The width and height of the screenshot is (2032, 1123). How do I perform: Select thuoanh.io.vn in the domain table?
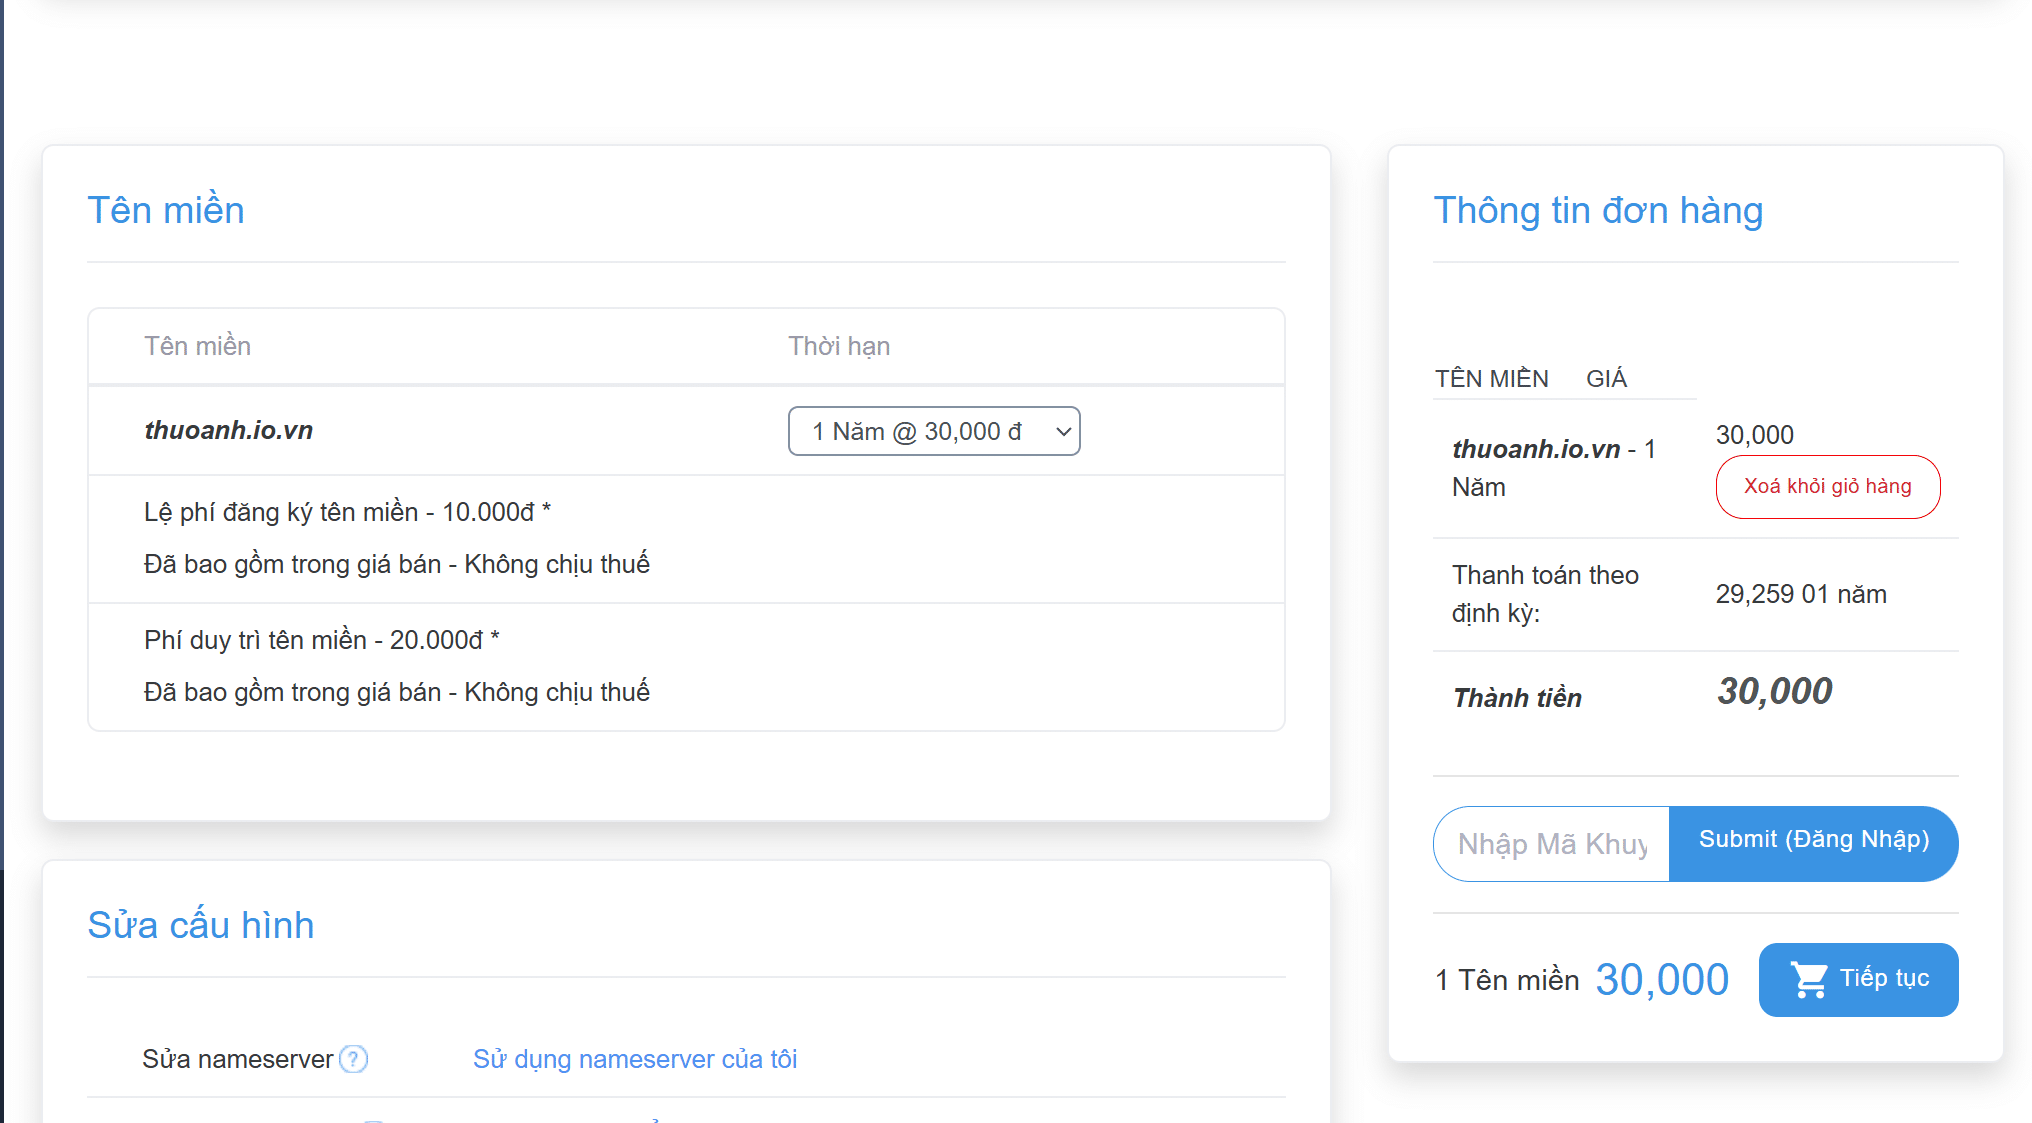(228, 431)
